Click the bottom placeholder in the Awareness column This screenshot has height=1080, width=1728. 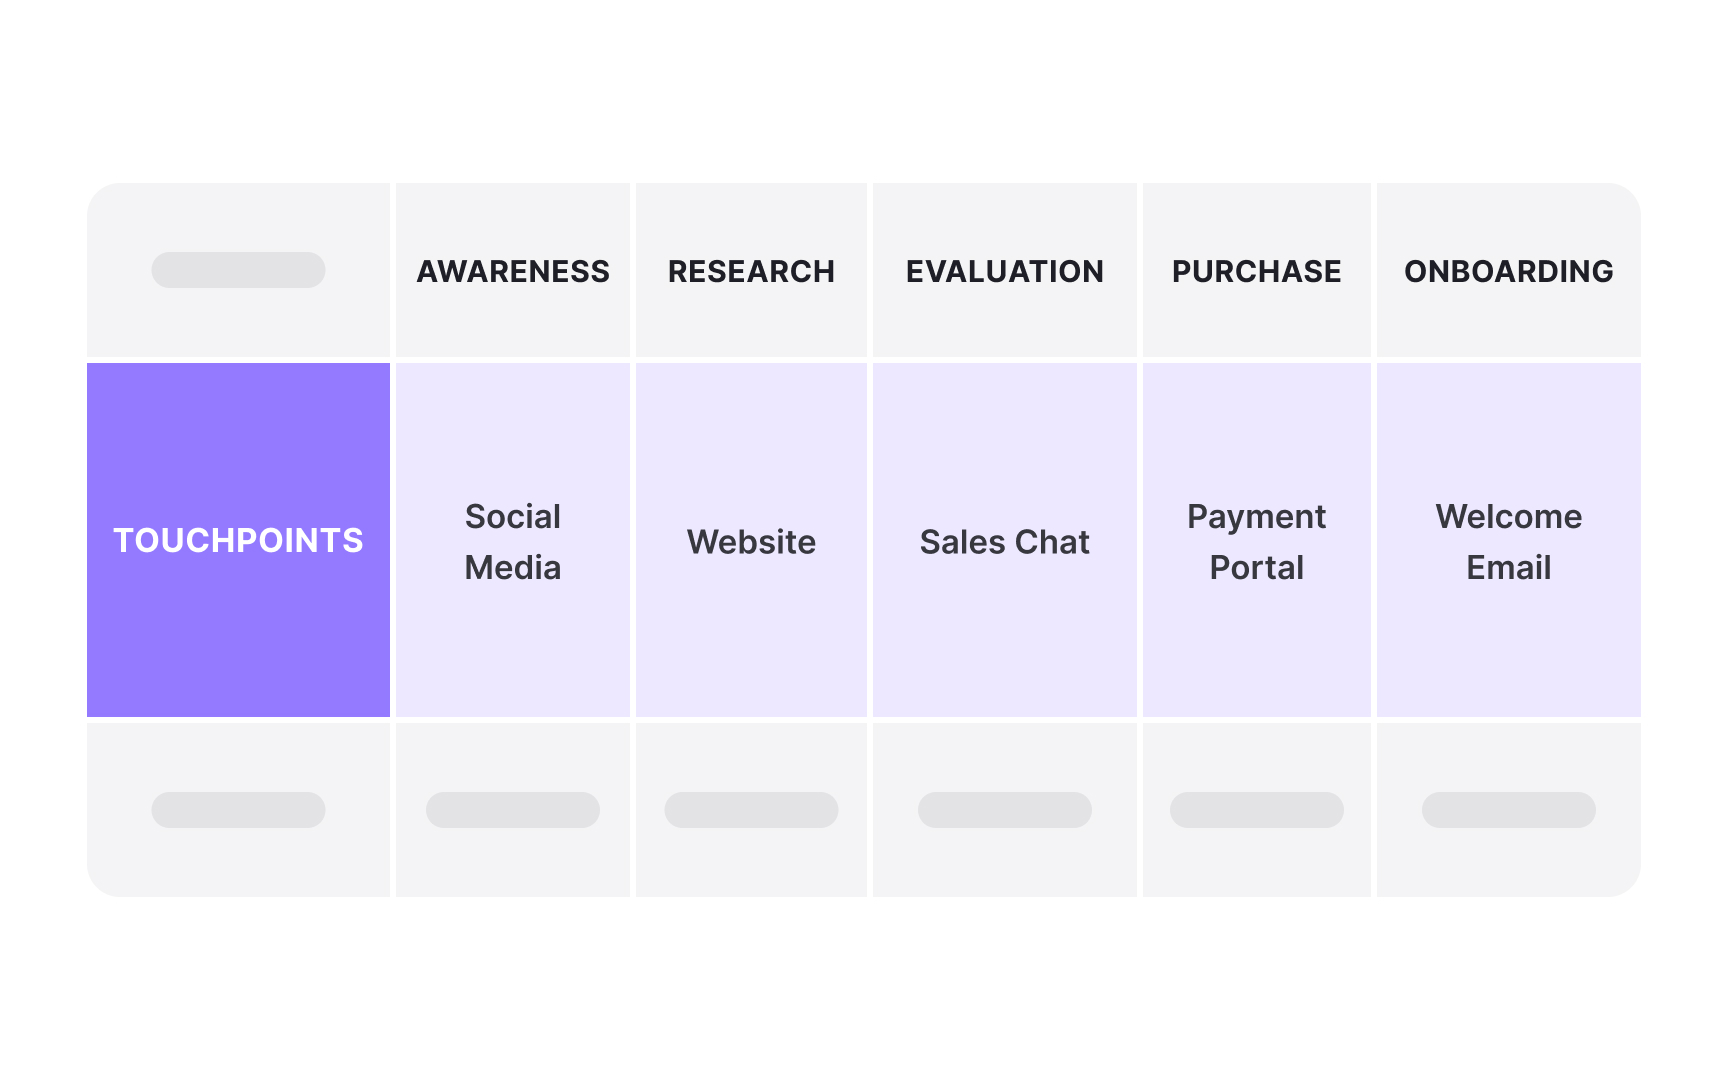click(x=513, y=810)
